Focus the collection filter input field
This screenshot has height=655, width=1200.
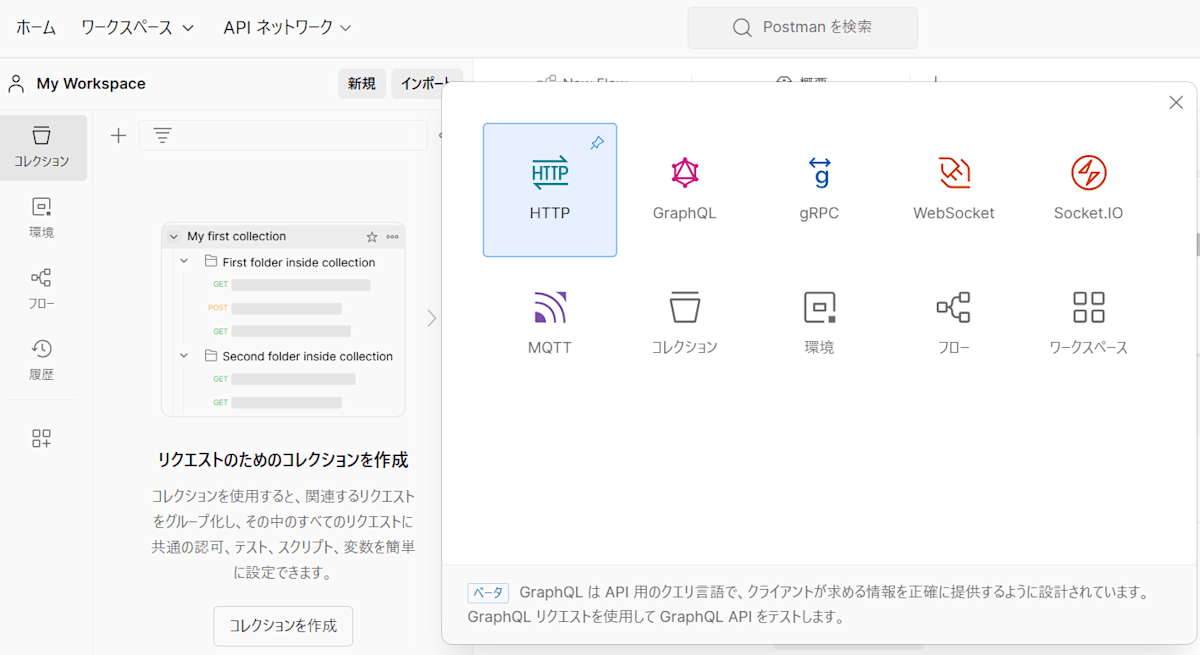coord(283,135)
